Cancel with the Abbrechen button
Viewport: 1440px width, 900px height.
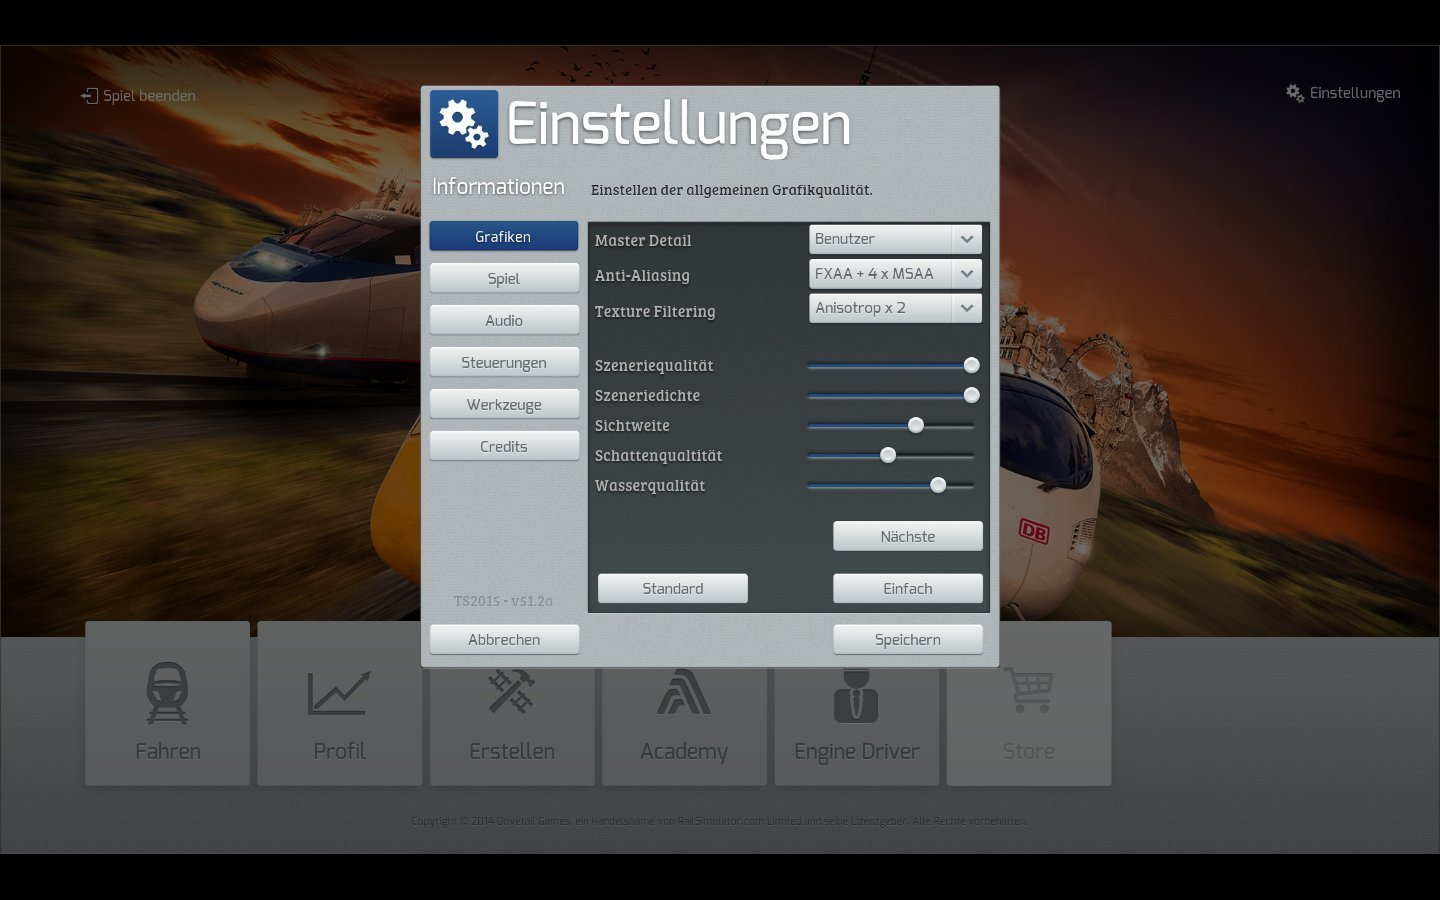coord(504,639)
